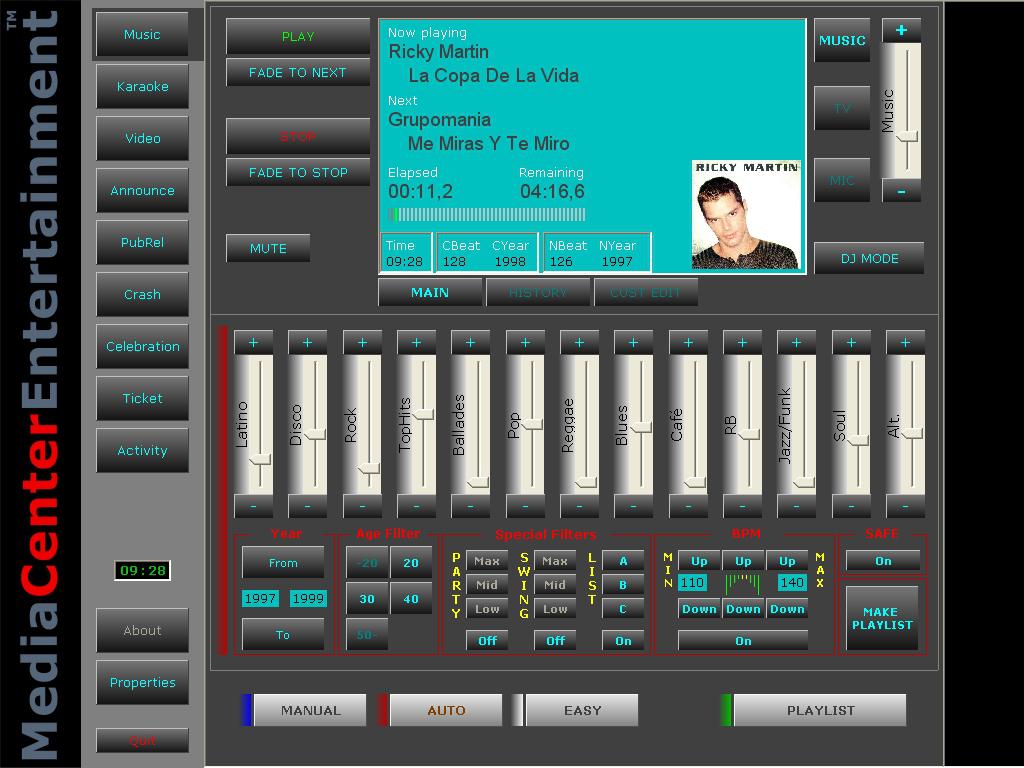Raise the Latino genre level with plus
Image resolution: width=1024 pixels, height=768 pixels.
(x=253, y=343)
